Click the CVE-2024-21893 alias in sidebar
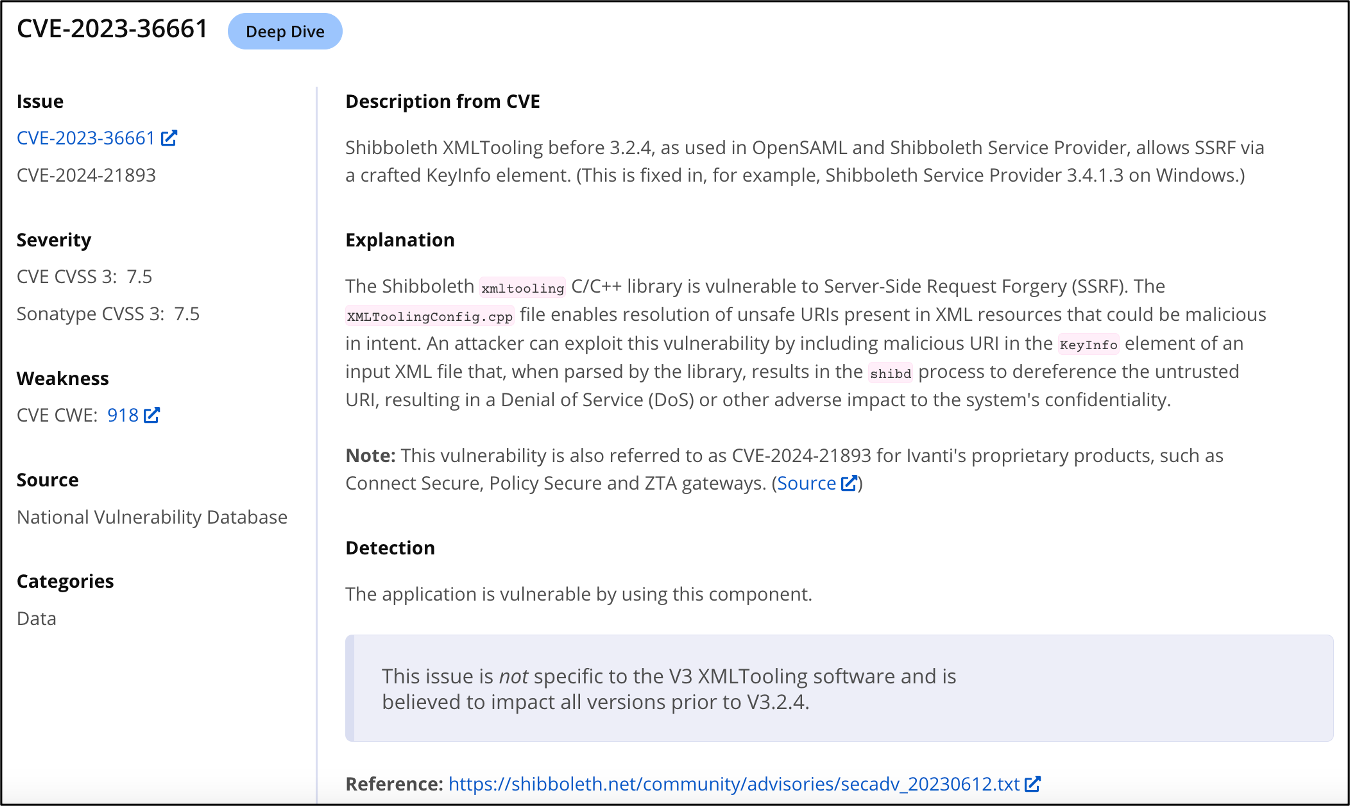The height and width of the screenshot is (806, 1350). click(x=86, y=175)
